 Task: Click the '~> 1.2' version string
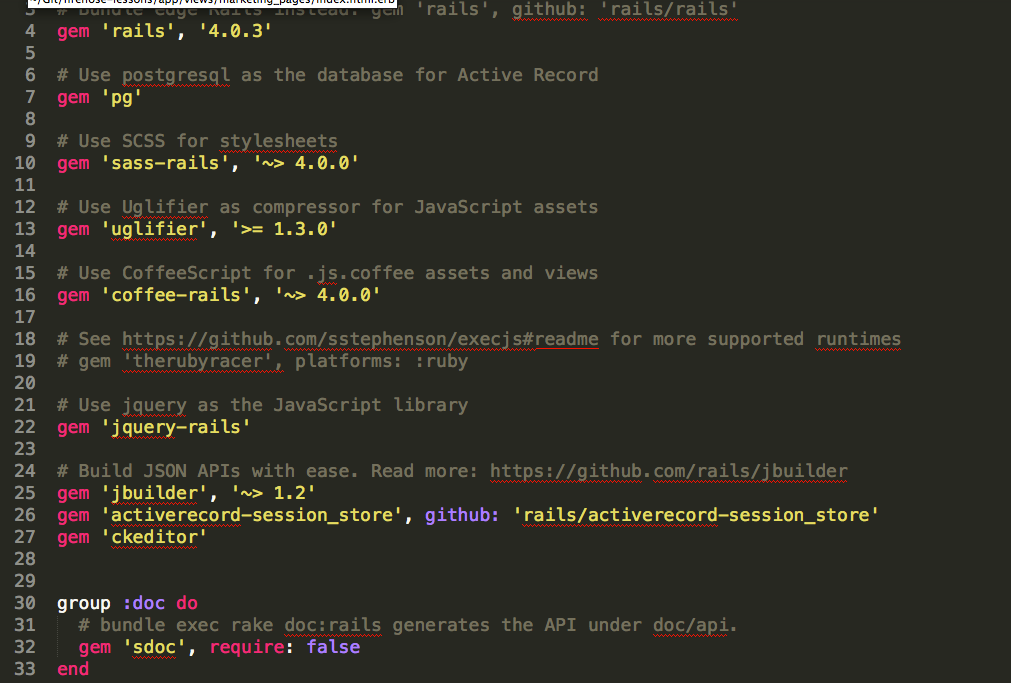[273, 493]
